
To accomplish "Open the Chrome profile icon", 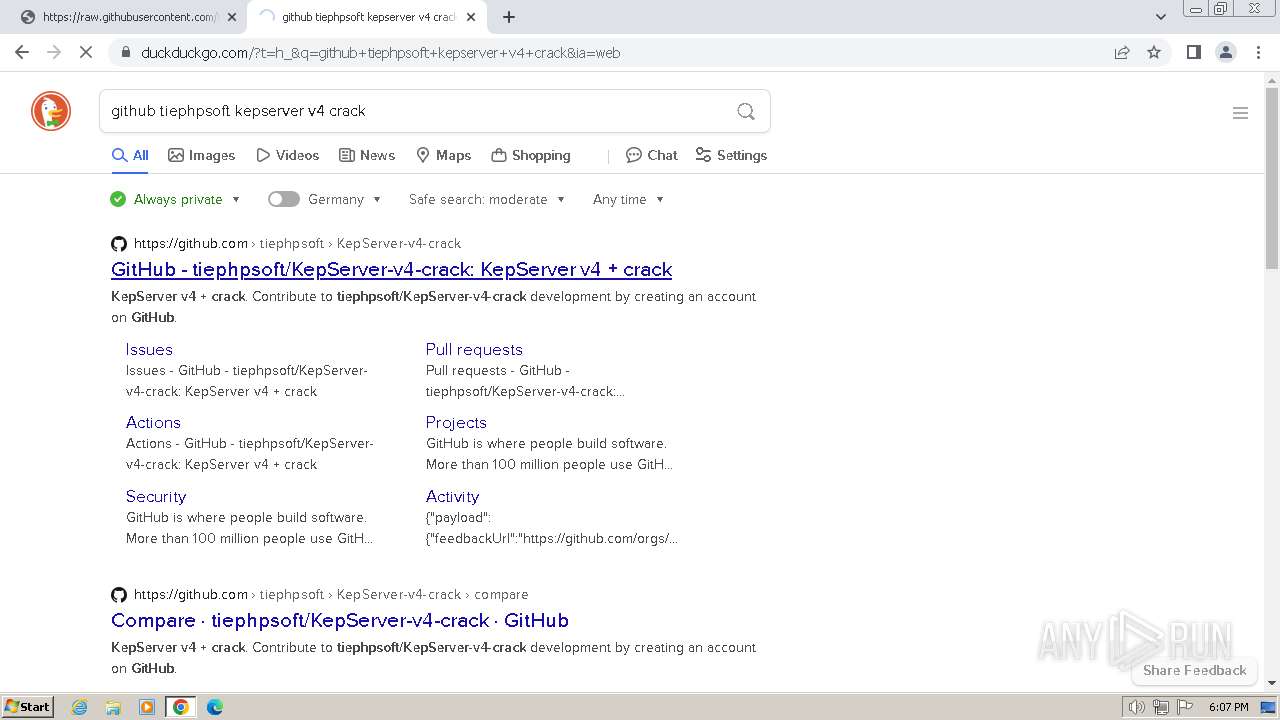I will [1225, 52].
